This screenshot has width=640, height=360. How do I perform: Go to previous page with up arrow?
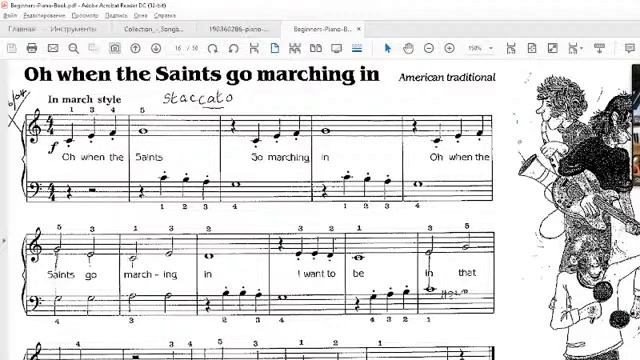135,48
